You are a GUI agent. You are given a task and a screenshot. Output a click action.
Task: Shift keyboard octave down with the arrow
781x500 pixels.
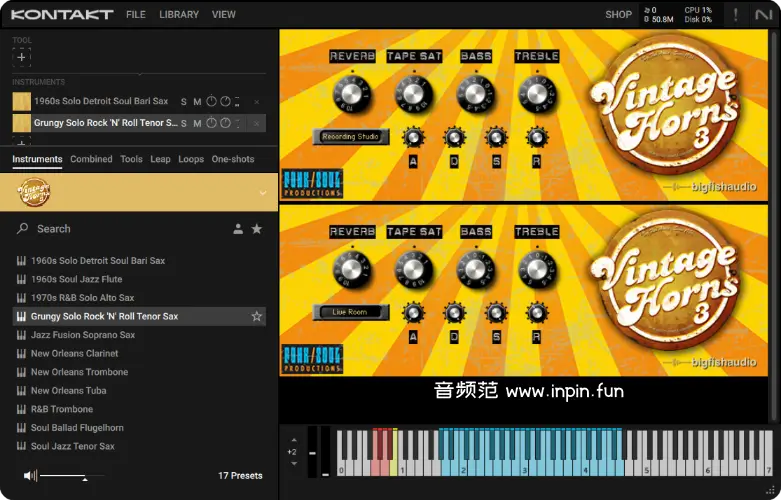click(x=294, y=464)
